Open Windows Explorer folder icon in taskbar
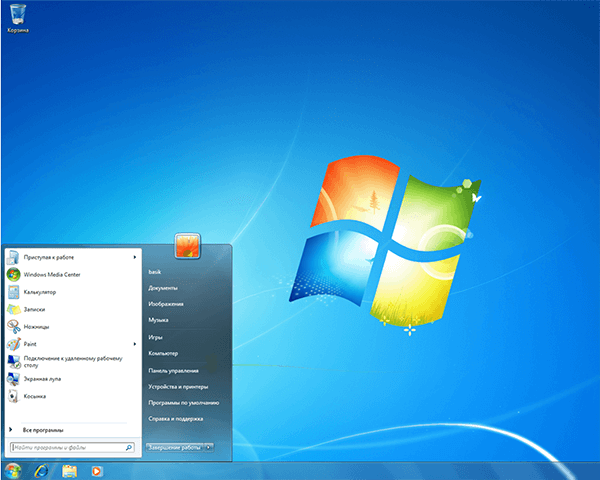 click(69, 471)
